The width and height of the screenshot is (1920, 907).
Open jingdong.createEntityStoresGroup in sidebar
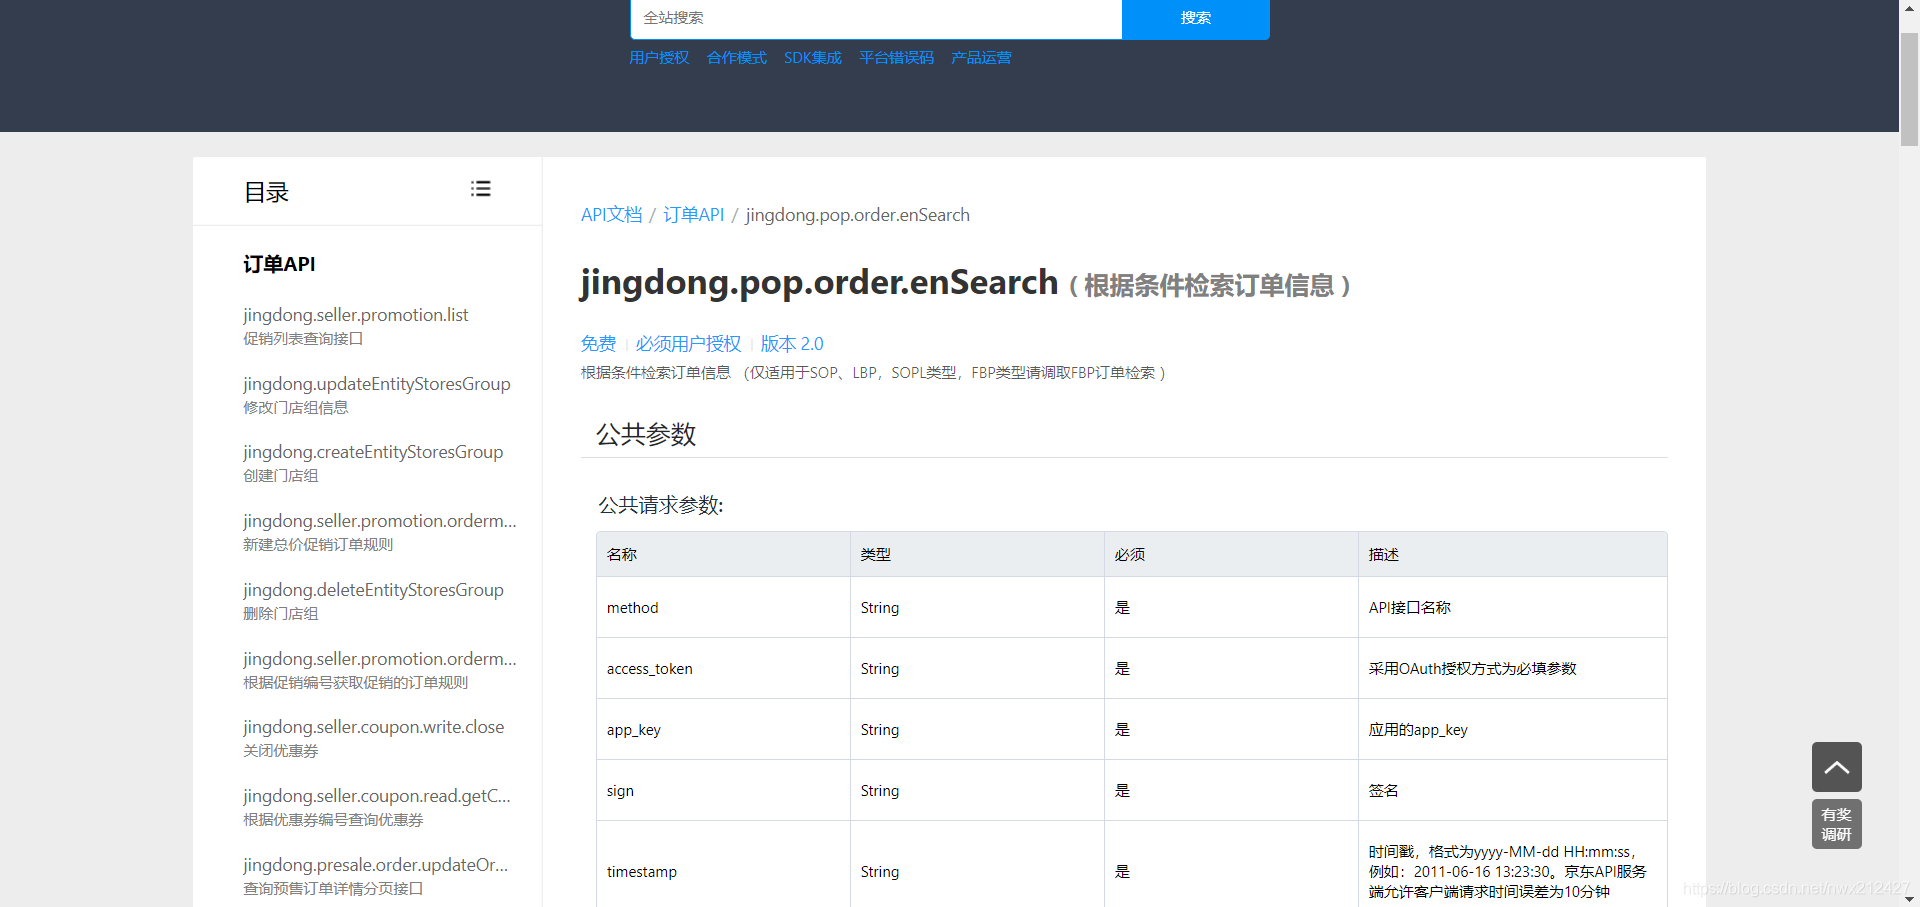coord(373,452)
